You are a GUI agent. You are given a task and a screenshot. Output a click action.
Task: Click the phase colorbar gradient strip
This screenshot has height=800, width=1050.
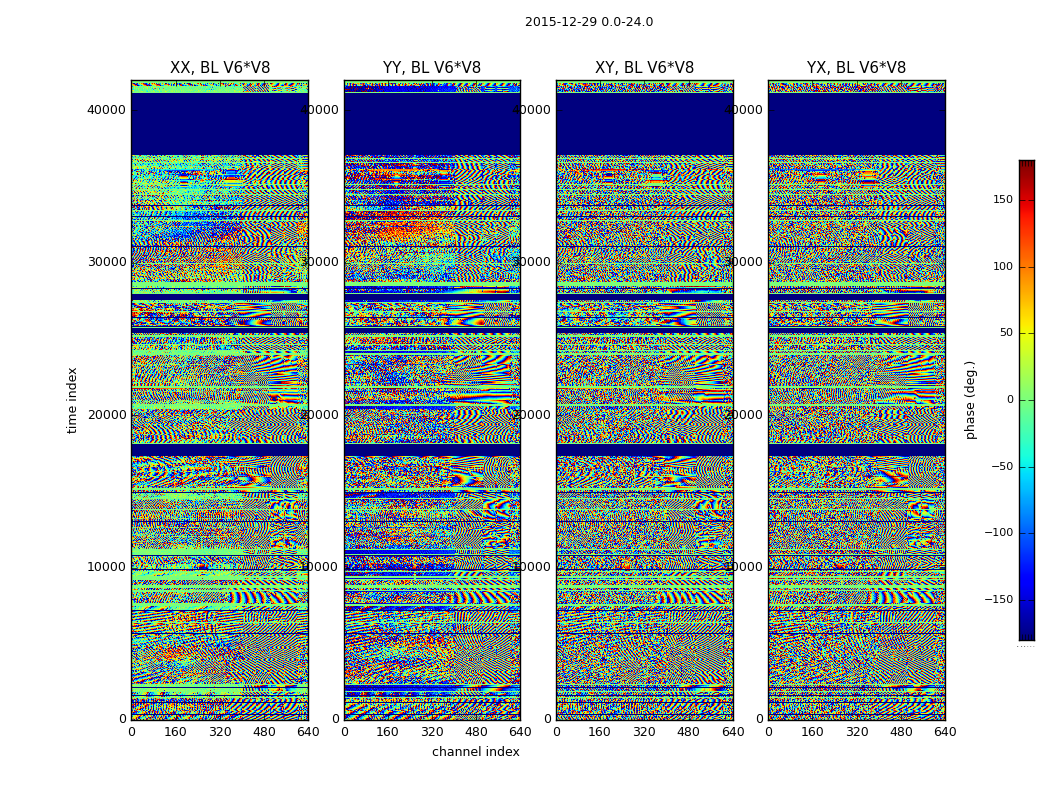(1027, 400)
